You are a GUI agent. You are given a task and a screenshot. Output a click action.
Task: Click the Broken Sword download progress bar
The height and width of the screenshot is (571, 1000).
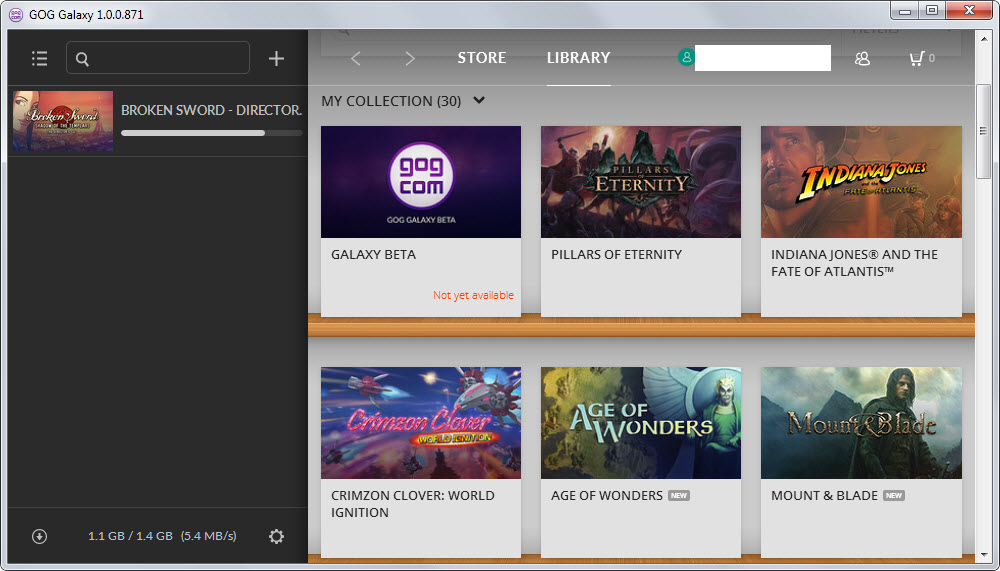(212, 133)
